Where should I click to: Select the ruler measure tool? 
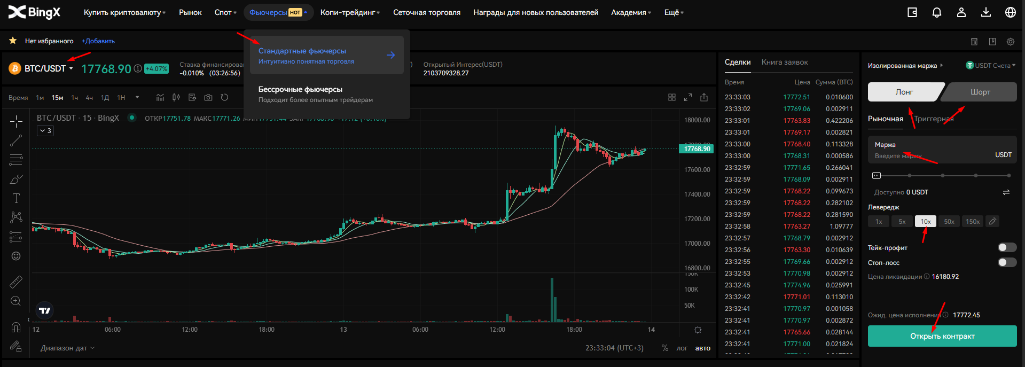16,282
